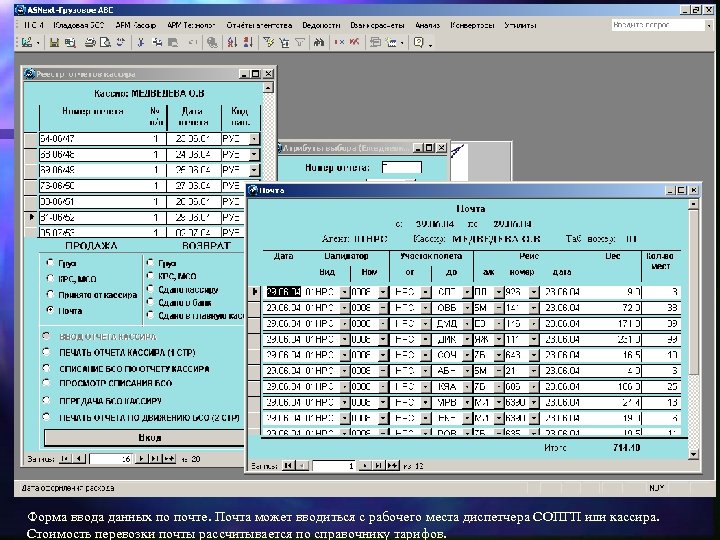This screenshot has width=720, height=540.
Task: Open destination dropdown in the СОЧ row
Action: coord(467,355)
